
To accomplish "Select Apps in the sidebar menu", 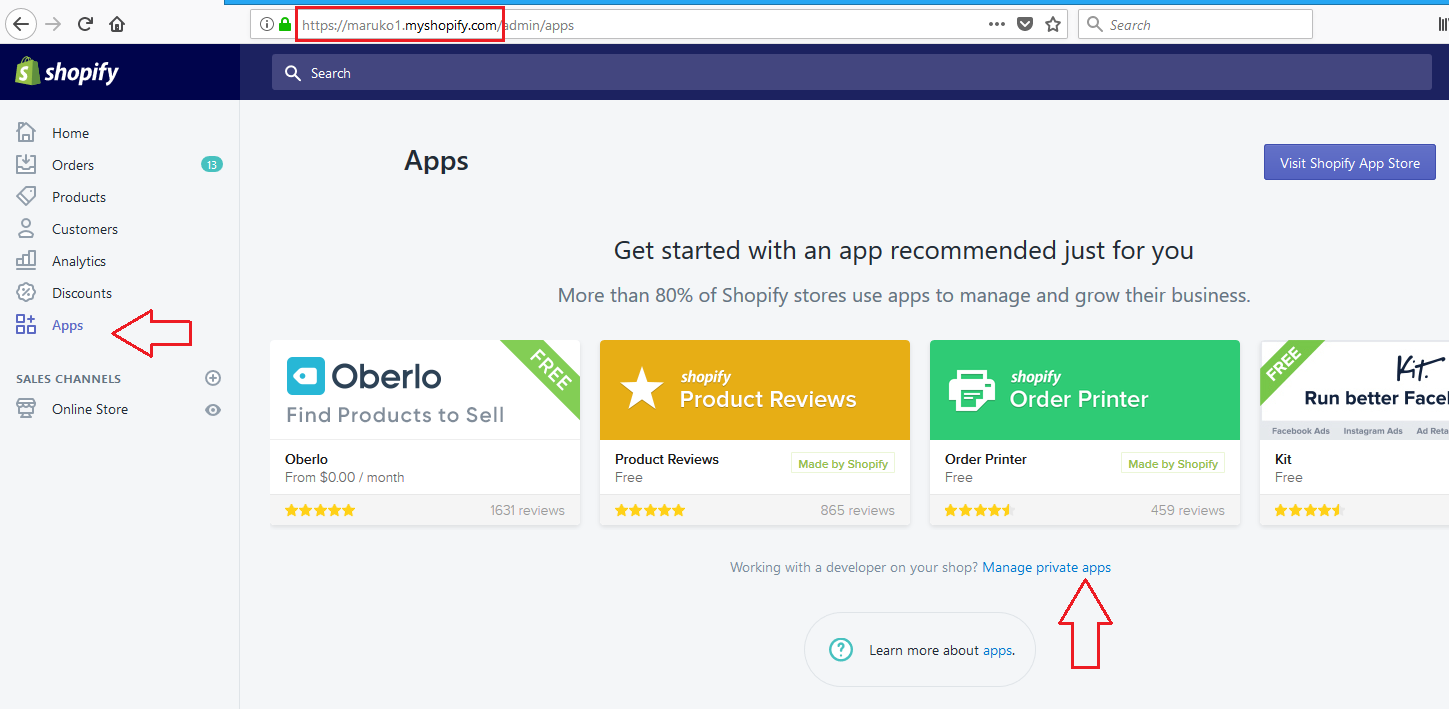I will click(68, 325).
